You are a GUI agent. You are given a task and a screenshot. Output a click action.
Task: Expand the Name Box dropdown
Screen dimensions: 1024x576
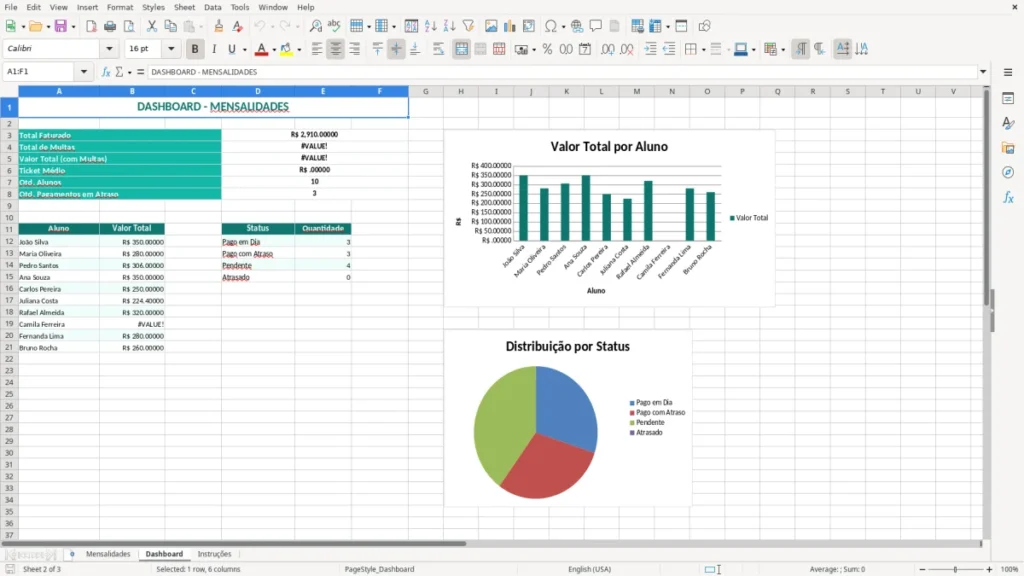coord(84,72)
